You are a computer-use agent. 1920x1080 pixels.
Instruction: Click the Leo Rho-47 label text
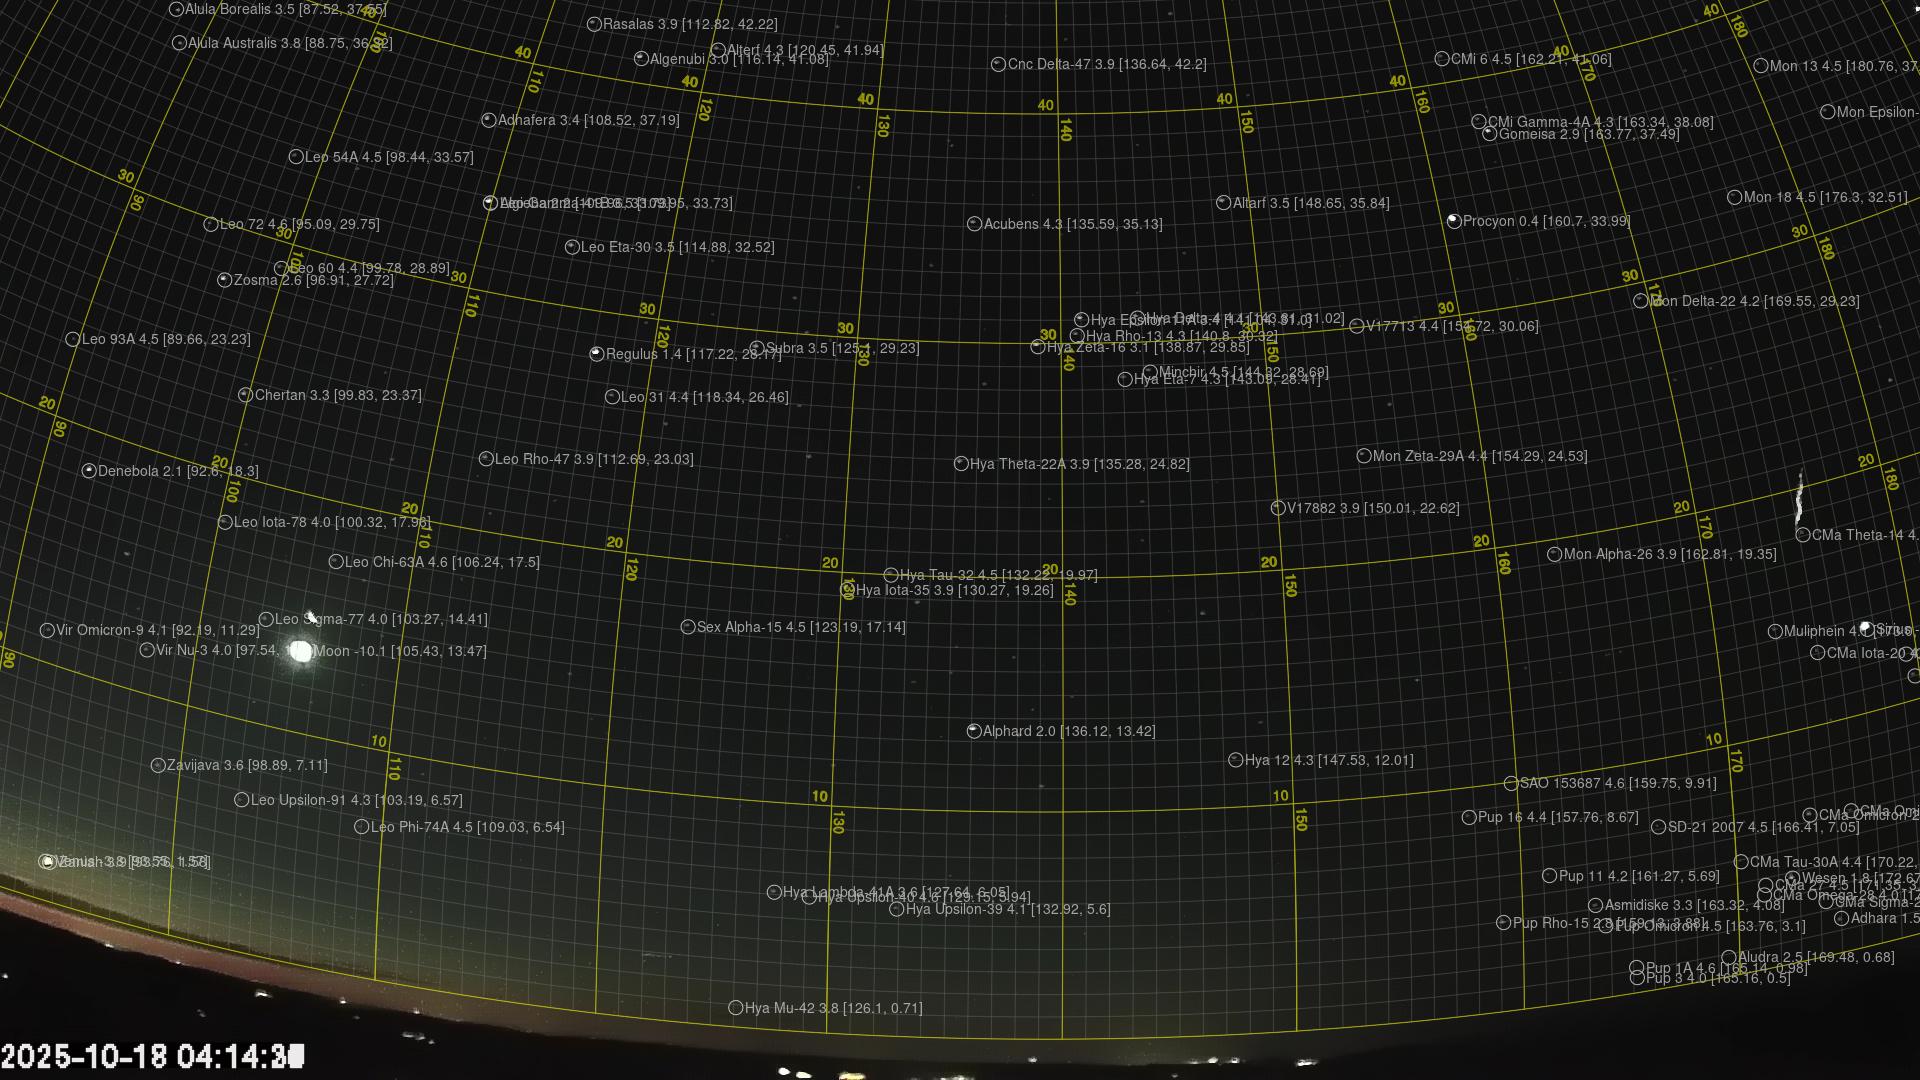tap(593, 459)
